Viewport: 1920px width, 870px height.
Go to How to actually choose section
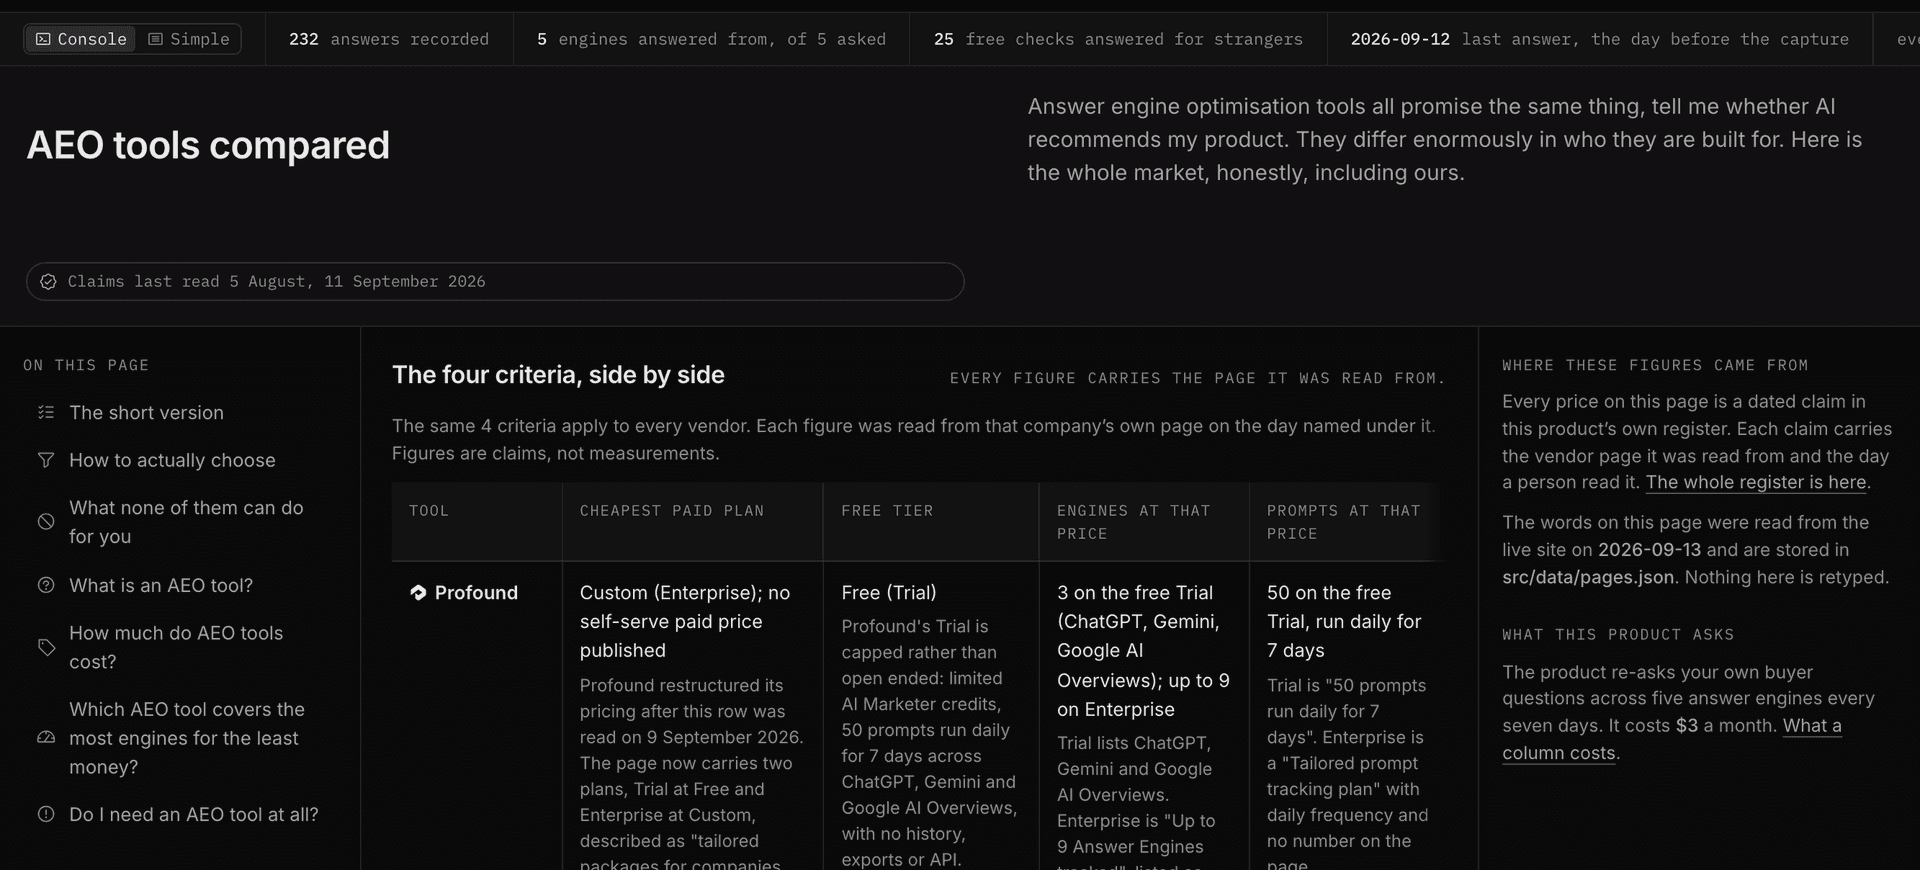172,460
